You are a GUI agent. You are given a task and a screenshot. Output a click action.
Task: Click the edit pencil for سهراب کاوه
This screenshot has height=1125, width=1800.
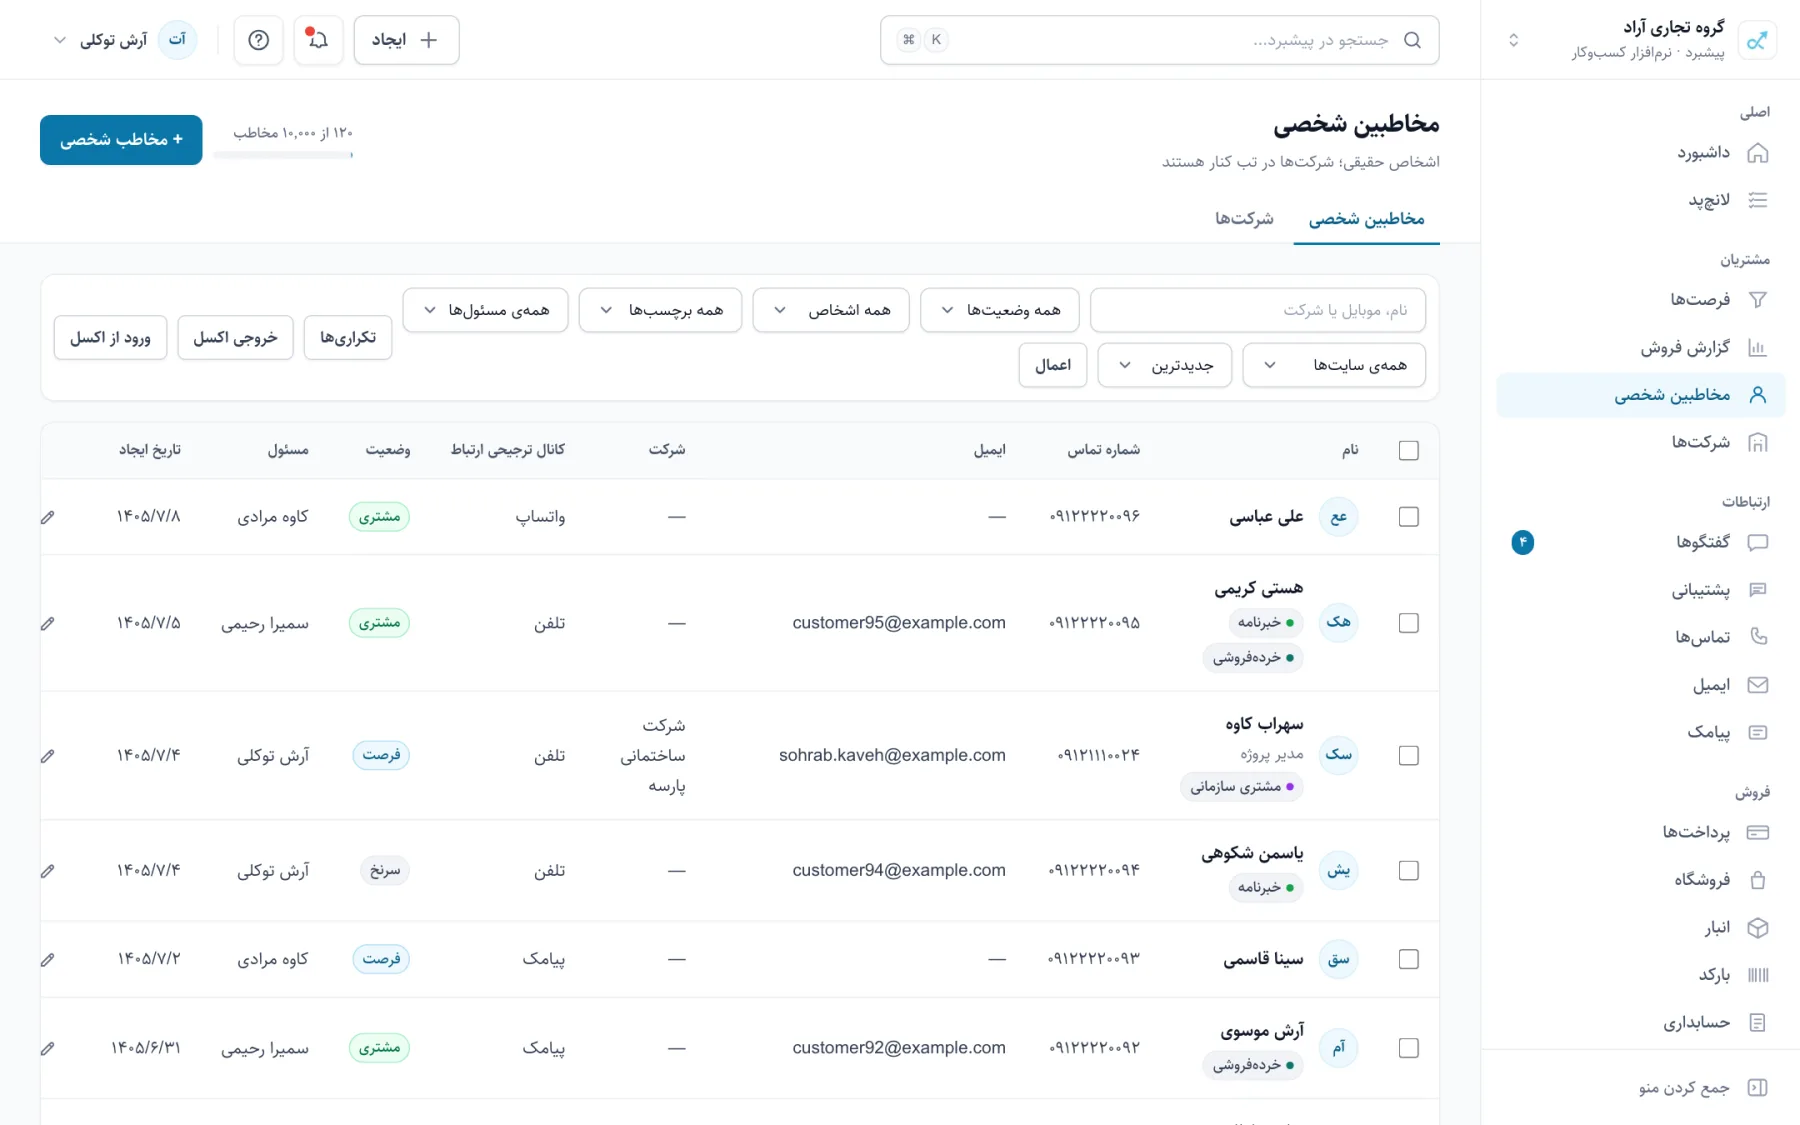point(48,756)
